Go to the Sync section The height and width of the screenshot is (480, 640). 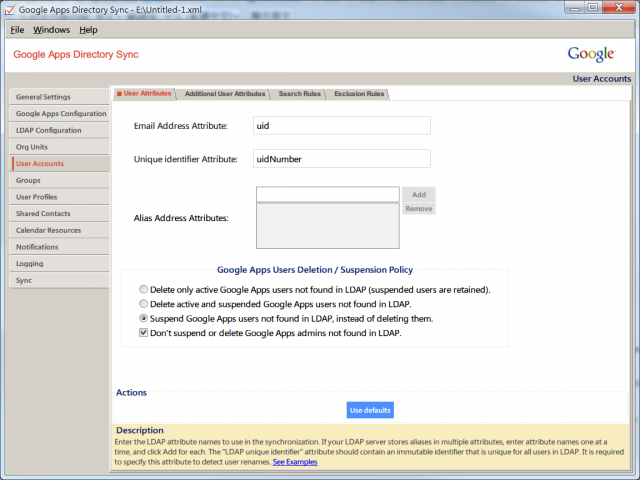[60, 280]
